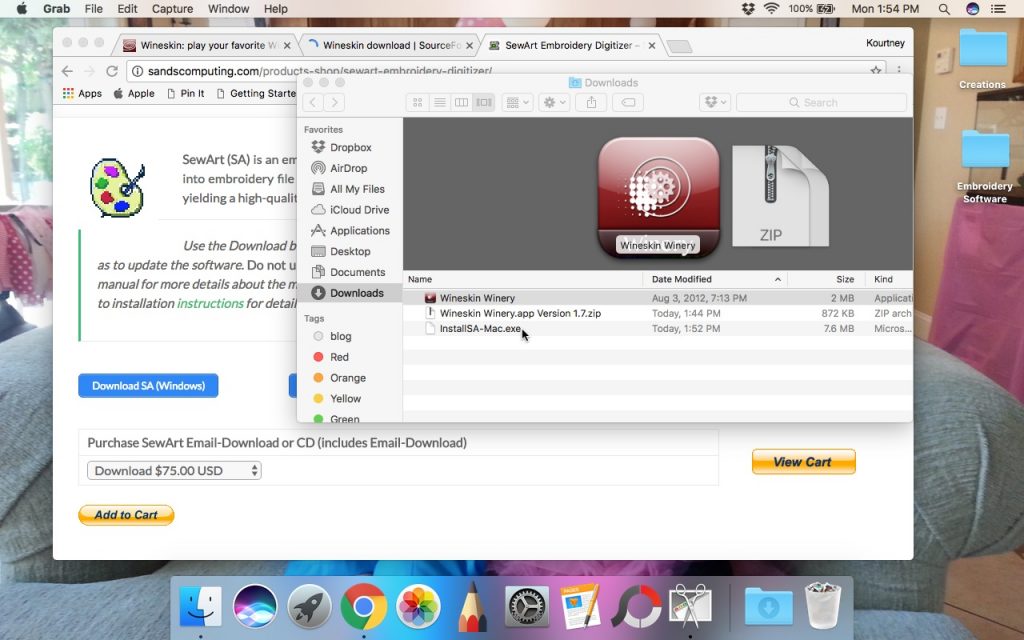
Task: Open the Grab application menu
Action: (x=56, y=9)
